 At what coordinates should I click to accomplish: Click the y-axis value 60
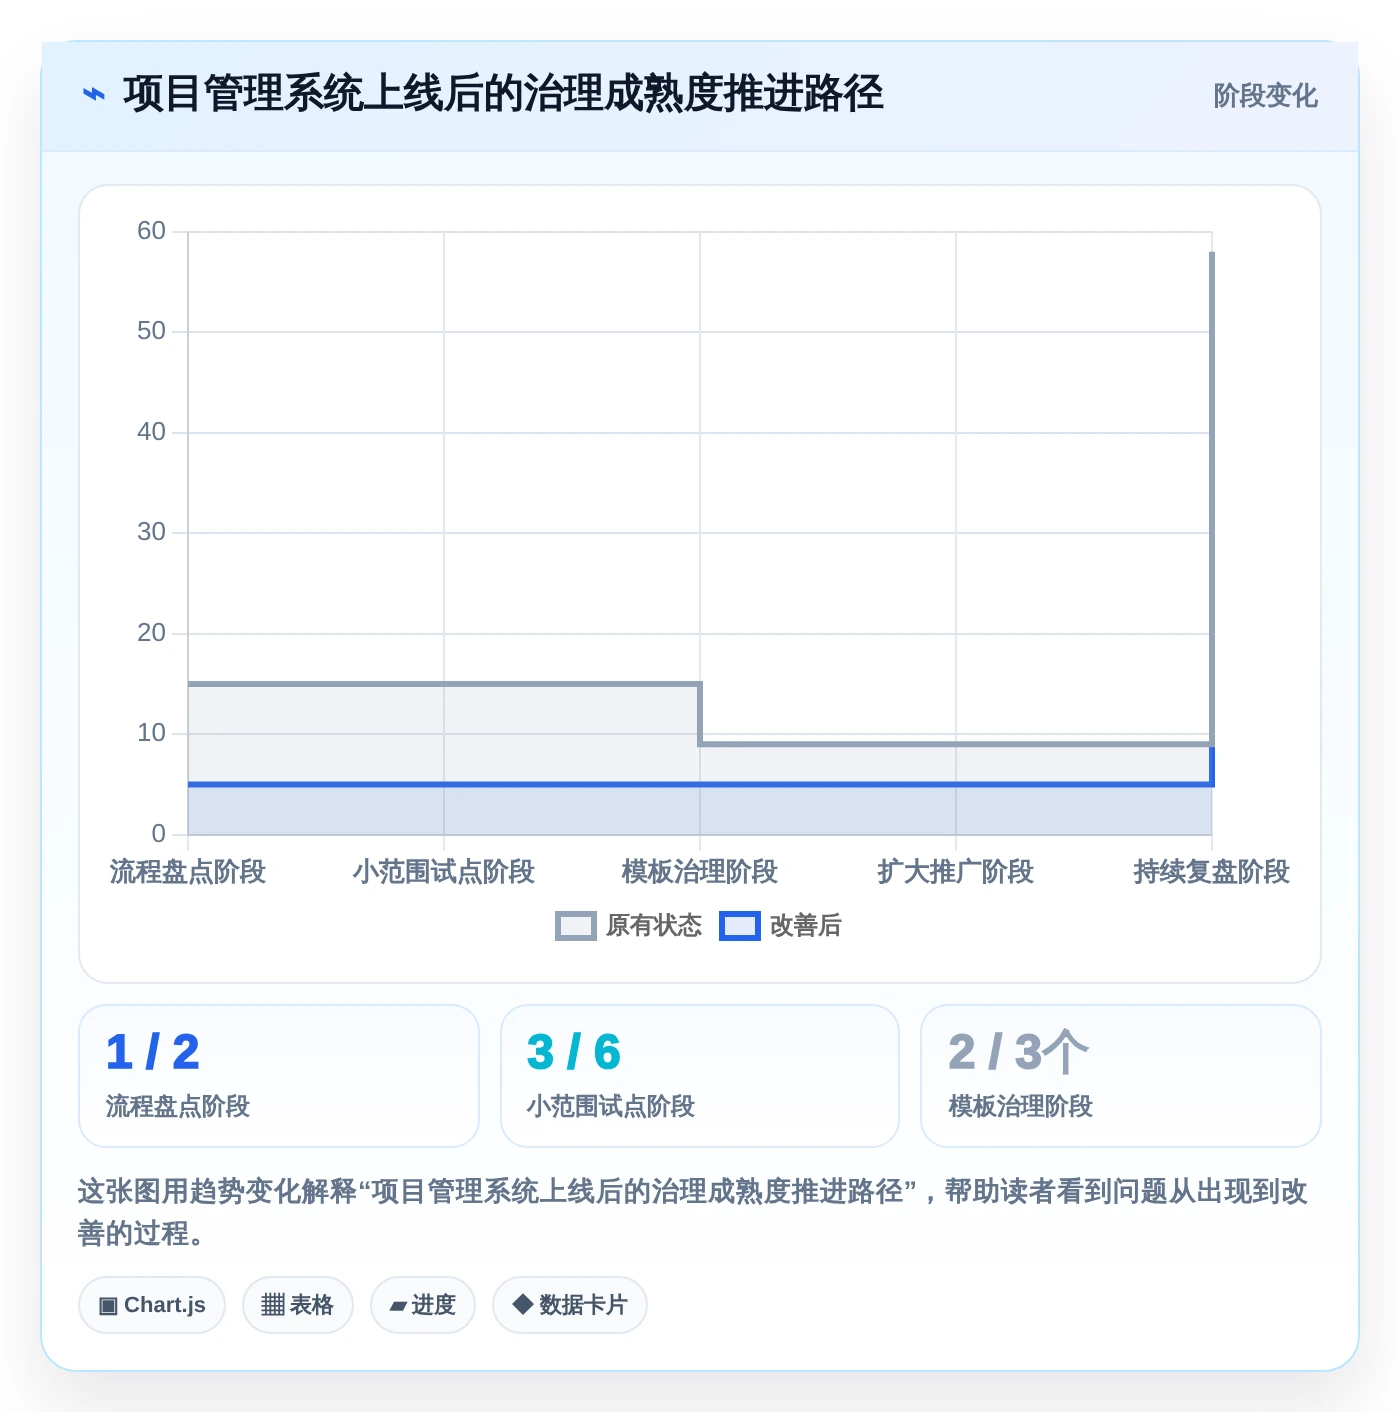click(x=151, y=231)
